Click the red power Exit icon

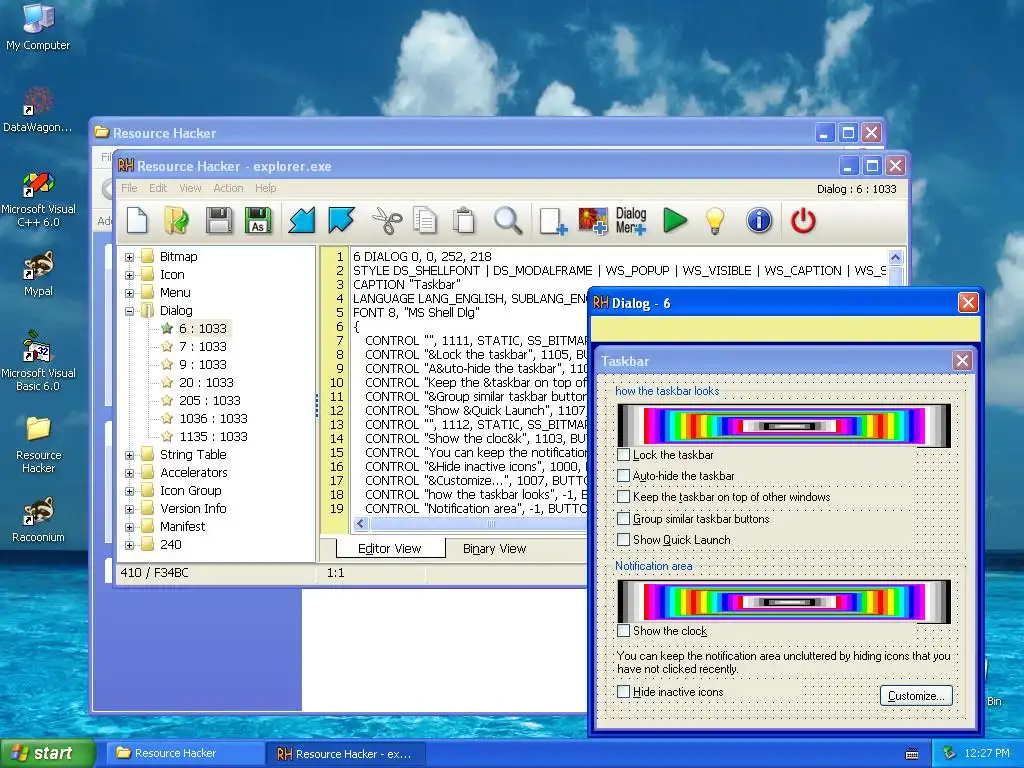[803, 221]
